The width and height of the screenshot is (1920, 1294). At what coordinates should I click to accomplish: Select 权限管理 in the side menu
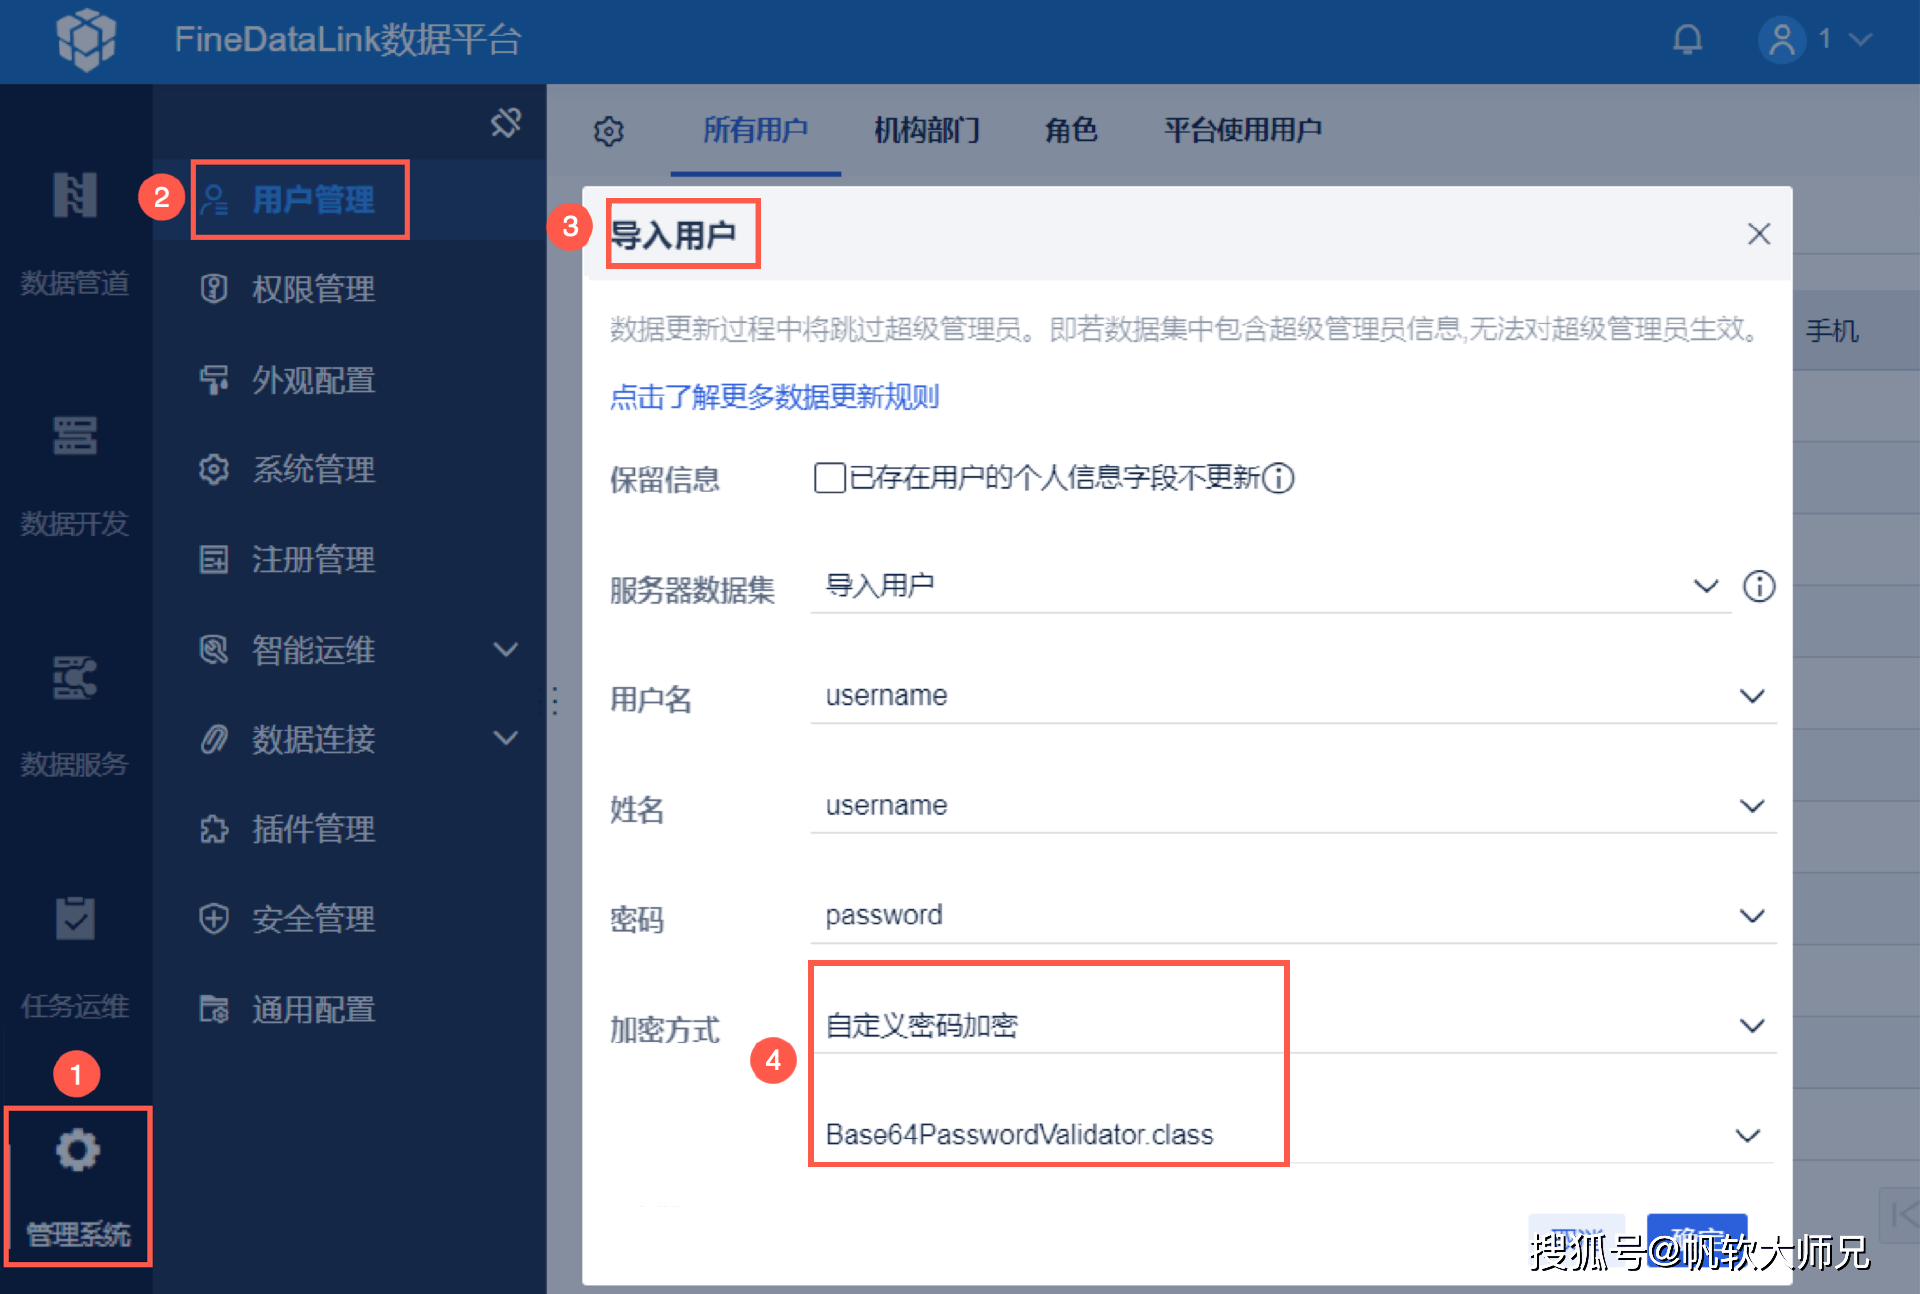pos(313,290)
